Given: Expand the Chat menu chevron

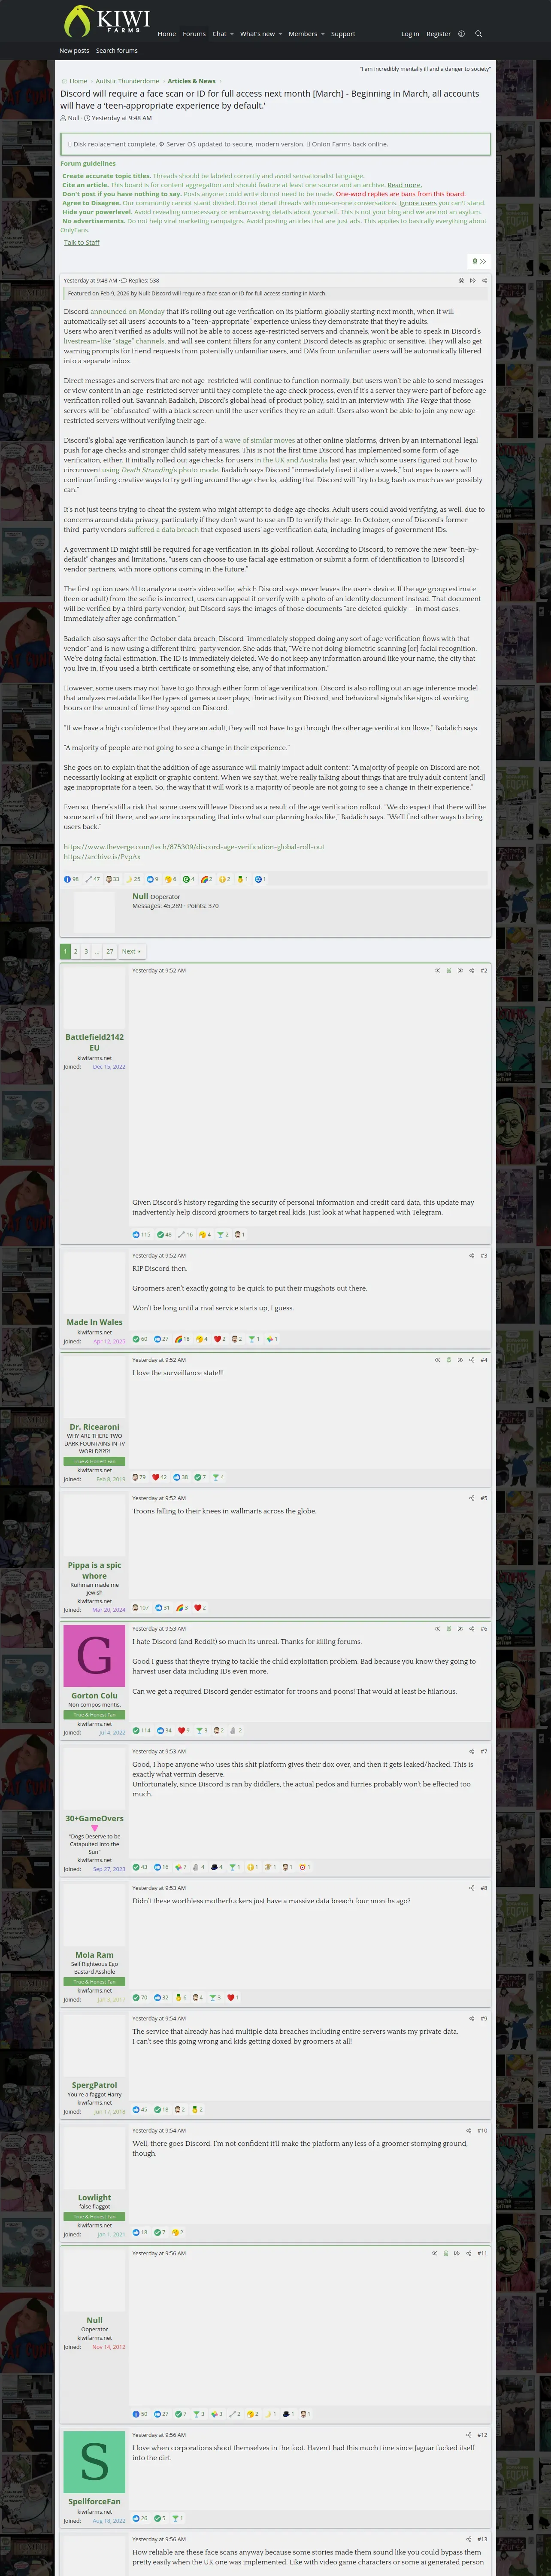Looking at the screenshot, I should (232, 34).
